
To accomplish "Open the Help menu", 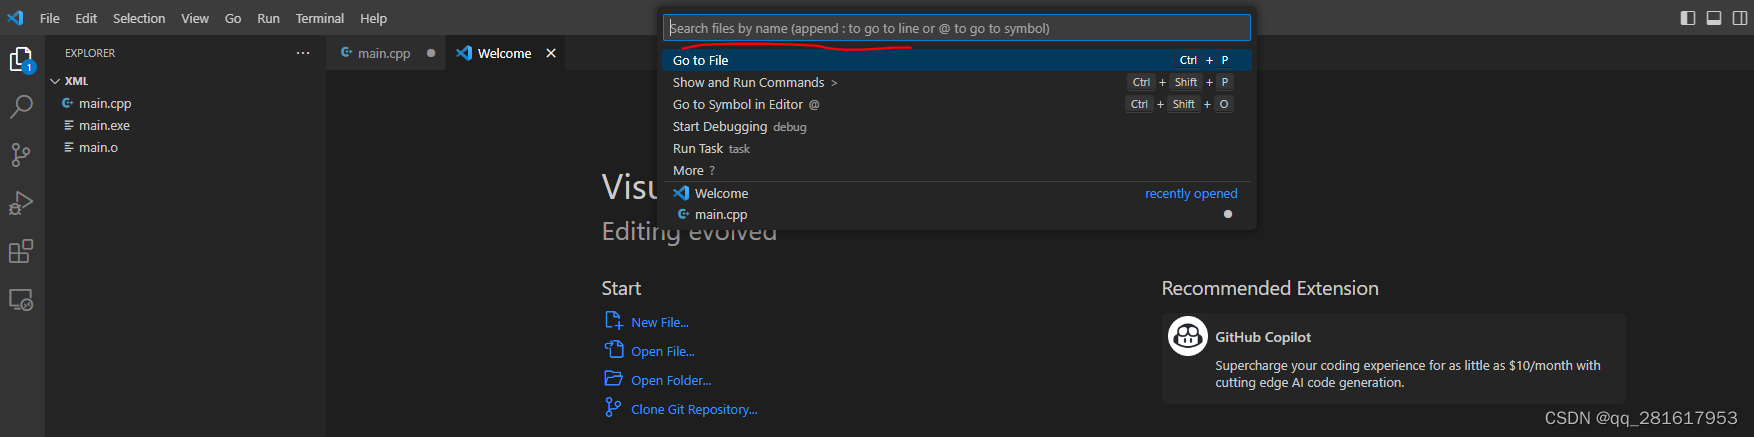I will 373,18.
